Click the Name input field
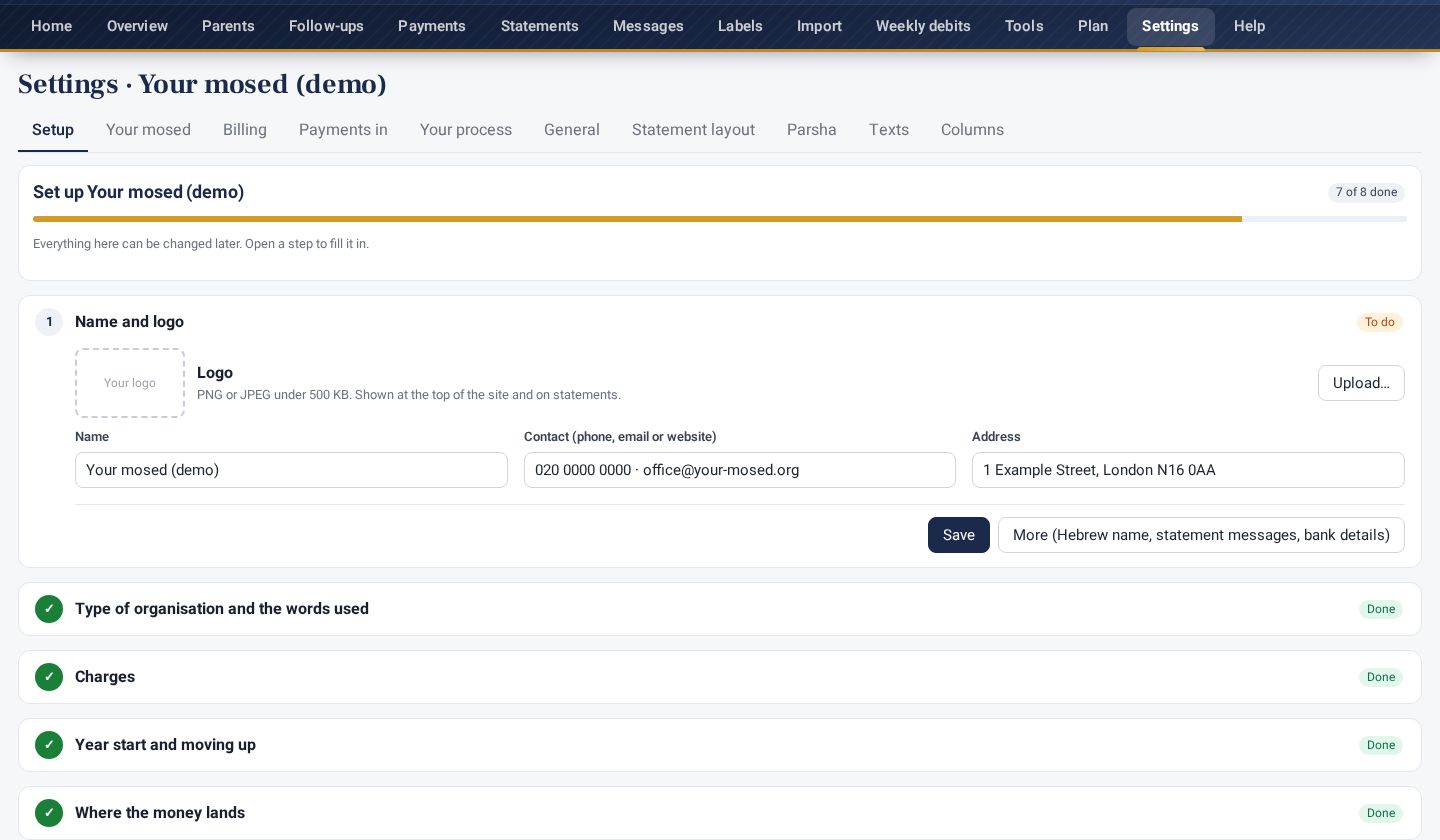 291,470
